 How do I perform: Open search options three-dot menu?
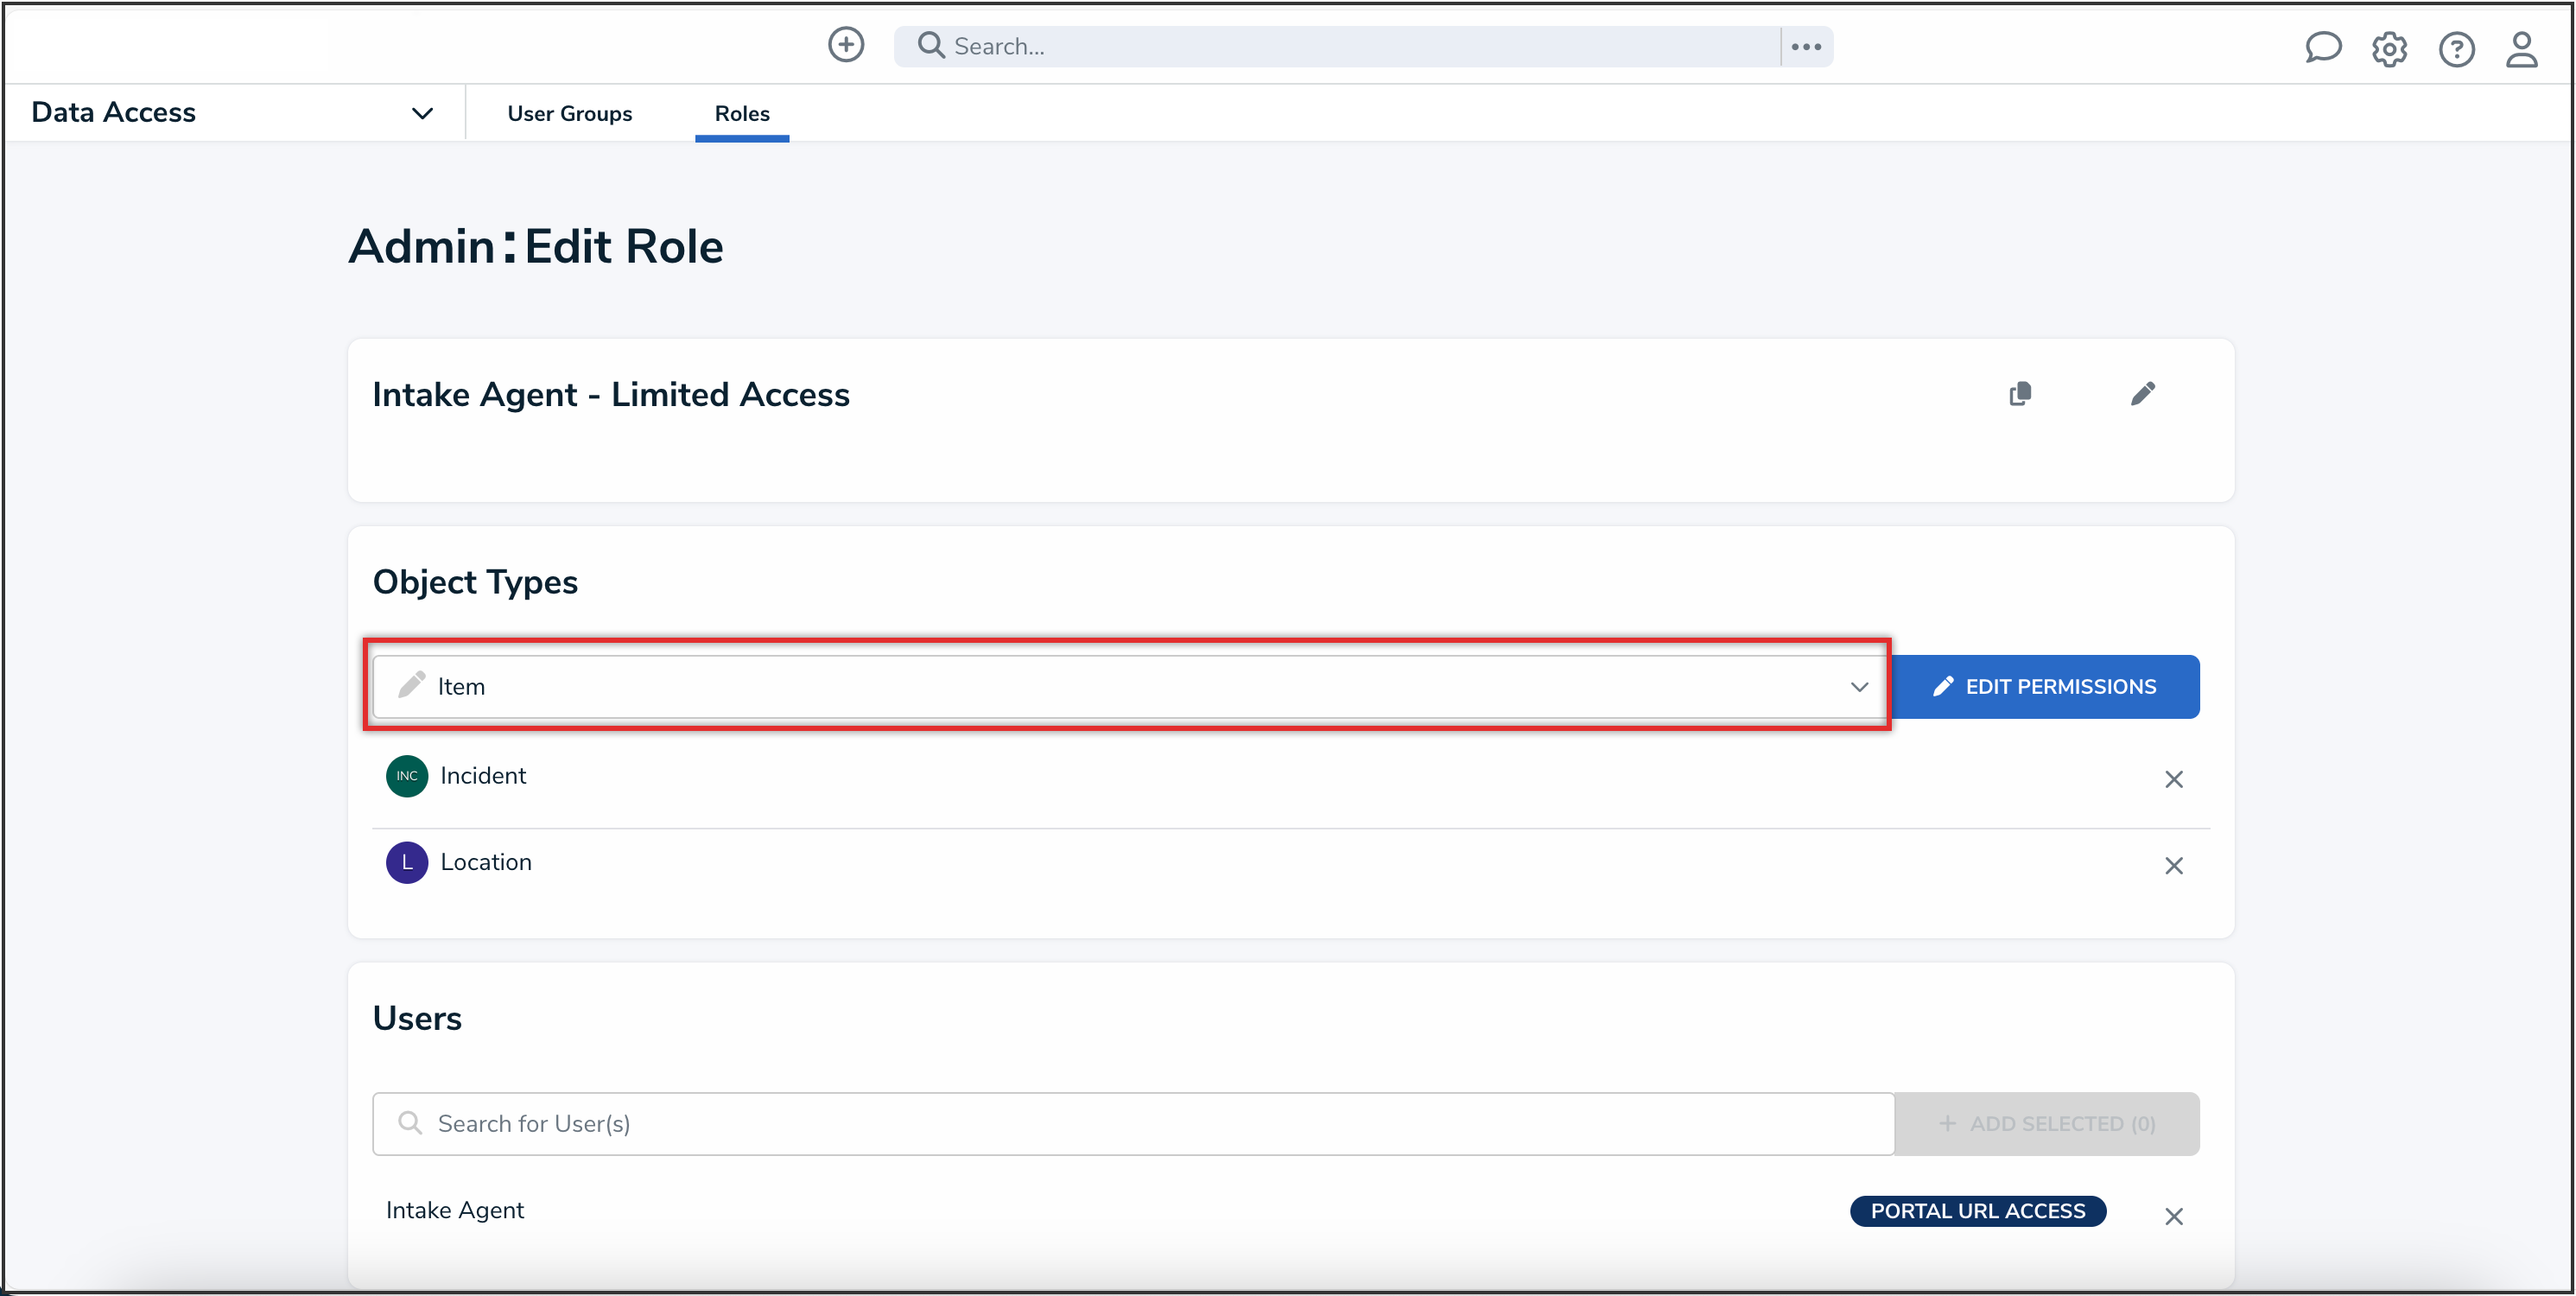(x=1806, y=47)
